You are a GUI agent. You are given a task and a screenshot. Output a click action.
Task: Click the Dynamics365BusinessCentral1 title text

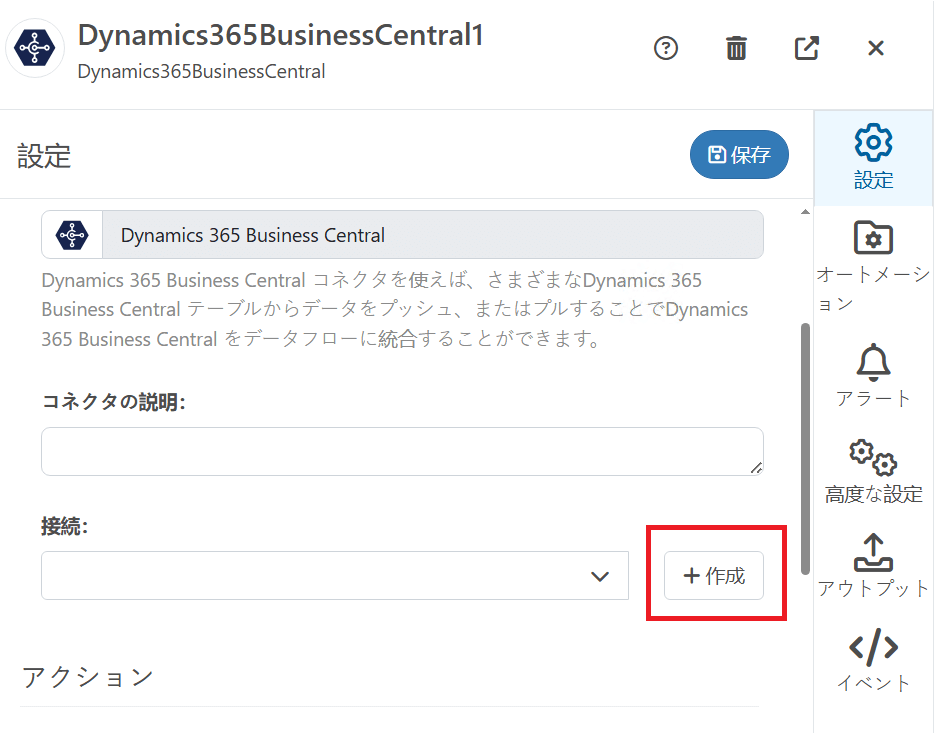(x=281, y=35)
